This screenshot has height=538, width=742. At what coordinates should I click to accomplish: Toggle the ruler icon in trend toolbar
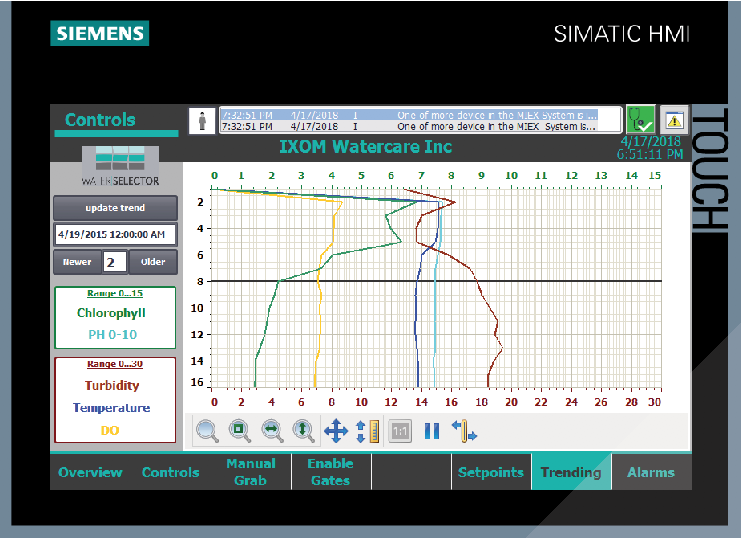click(368, 431)
